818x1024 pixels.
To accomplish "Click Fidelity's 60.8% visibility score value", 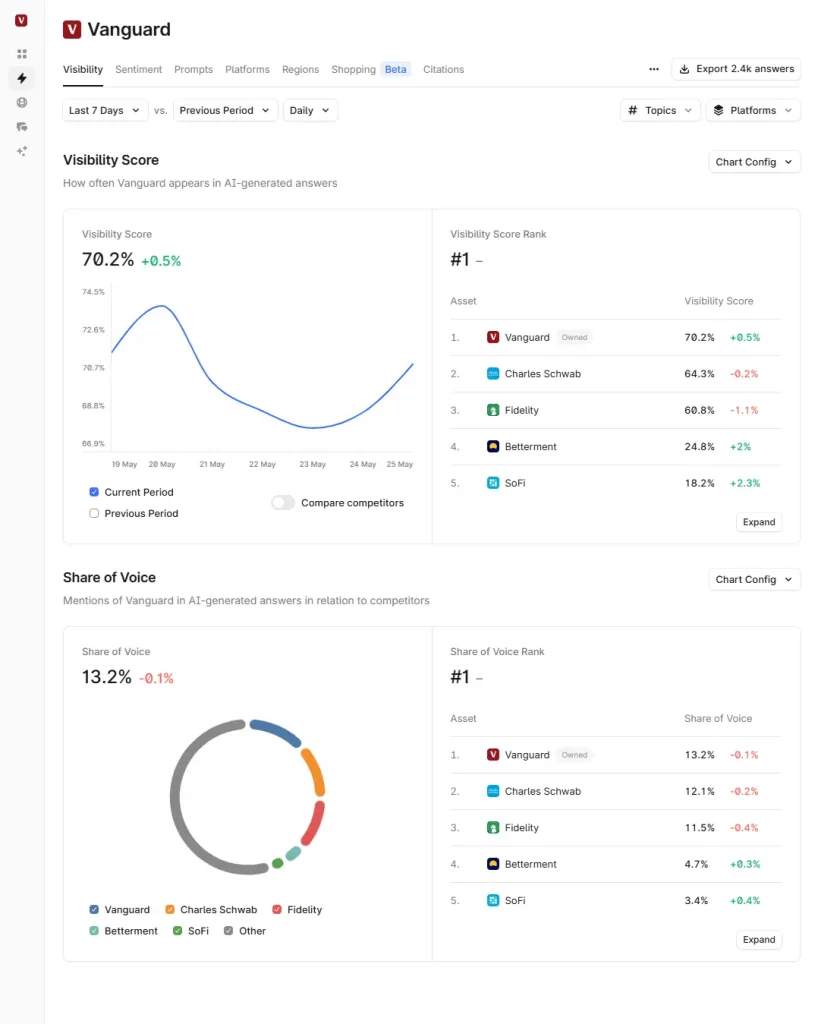I will pyautogui.click(x=699, y=410).
